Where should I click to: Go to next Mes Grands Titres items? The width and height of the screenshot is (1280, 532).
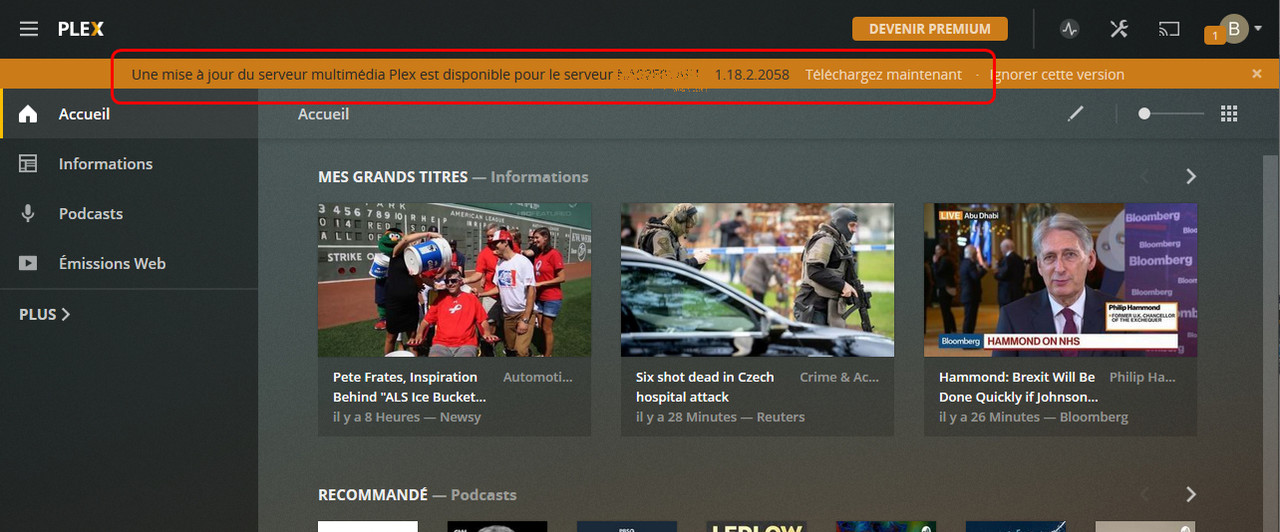point(1191,177)
